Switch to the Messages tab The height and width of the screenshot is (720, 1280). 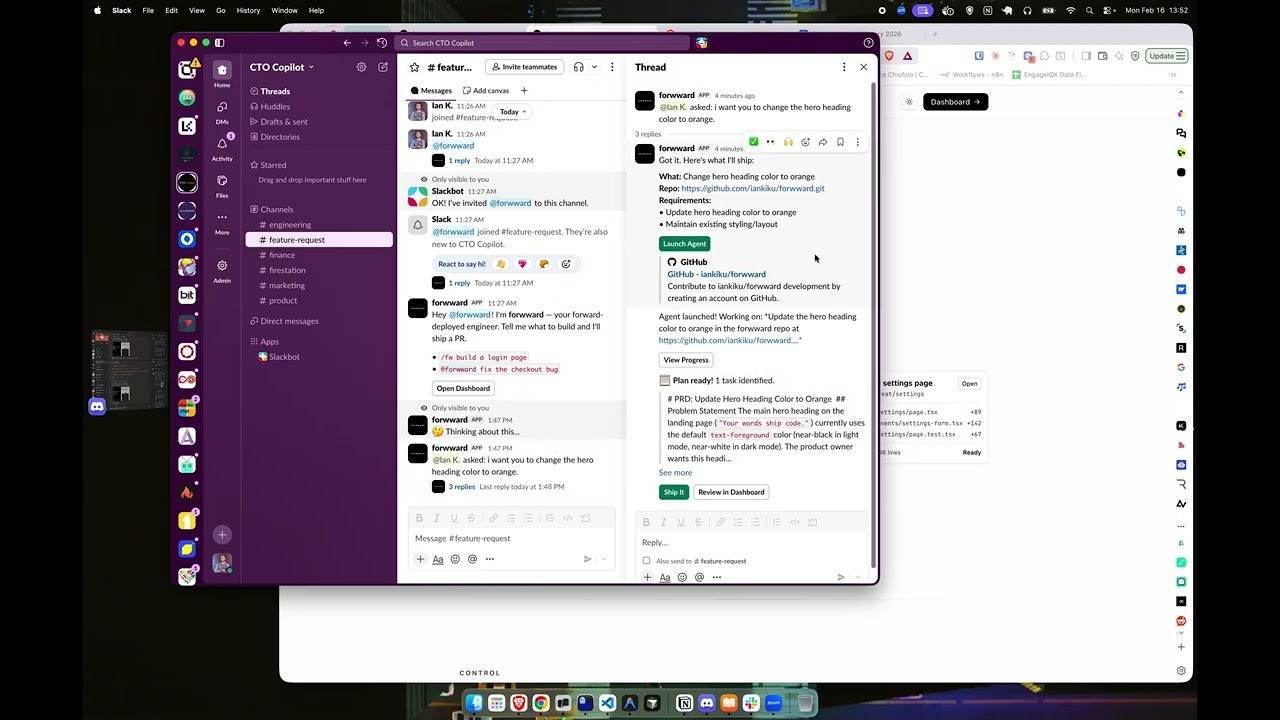click(431, 90)
